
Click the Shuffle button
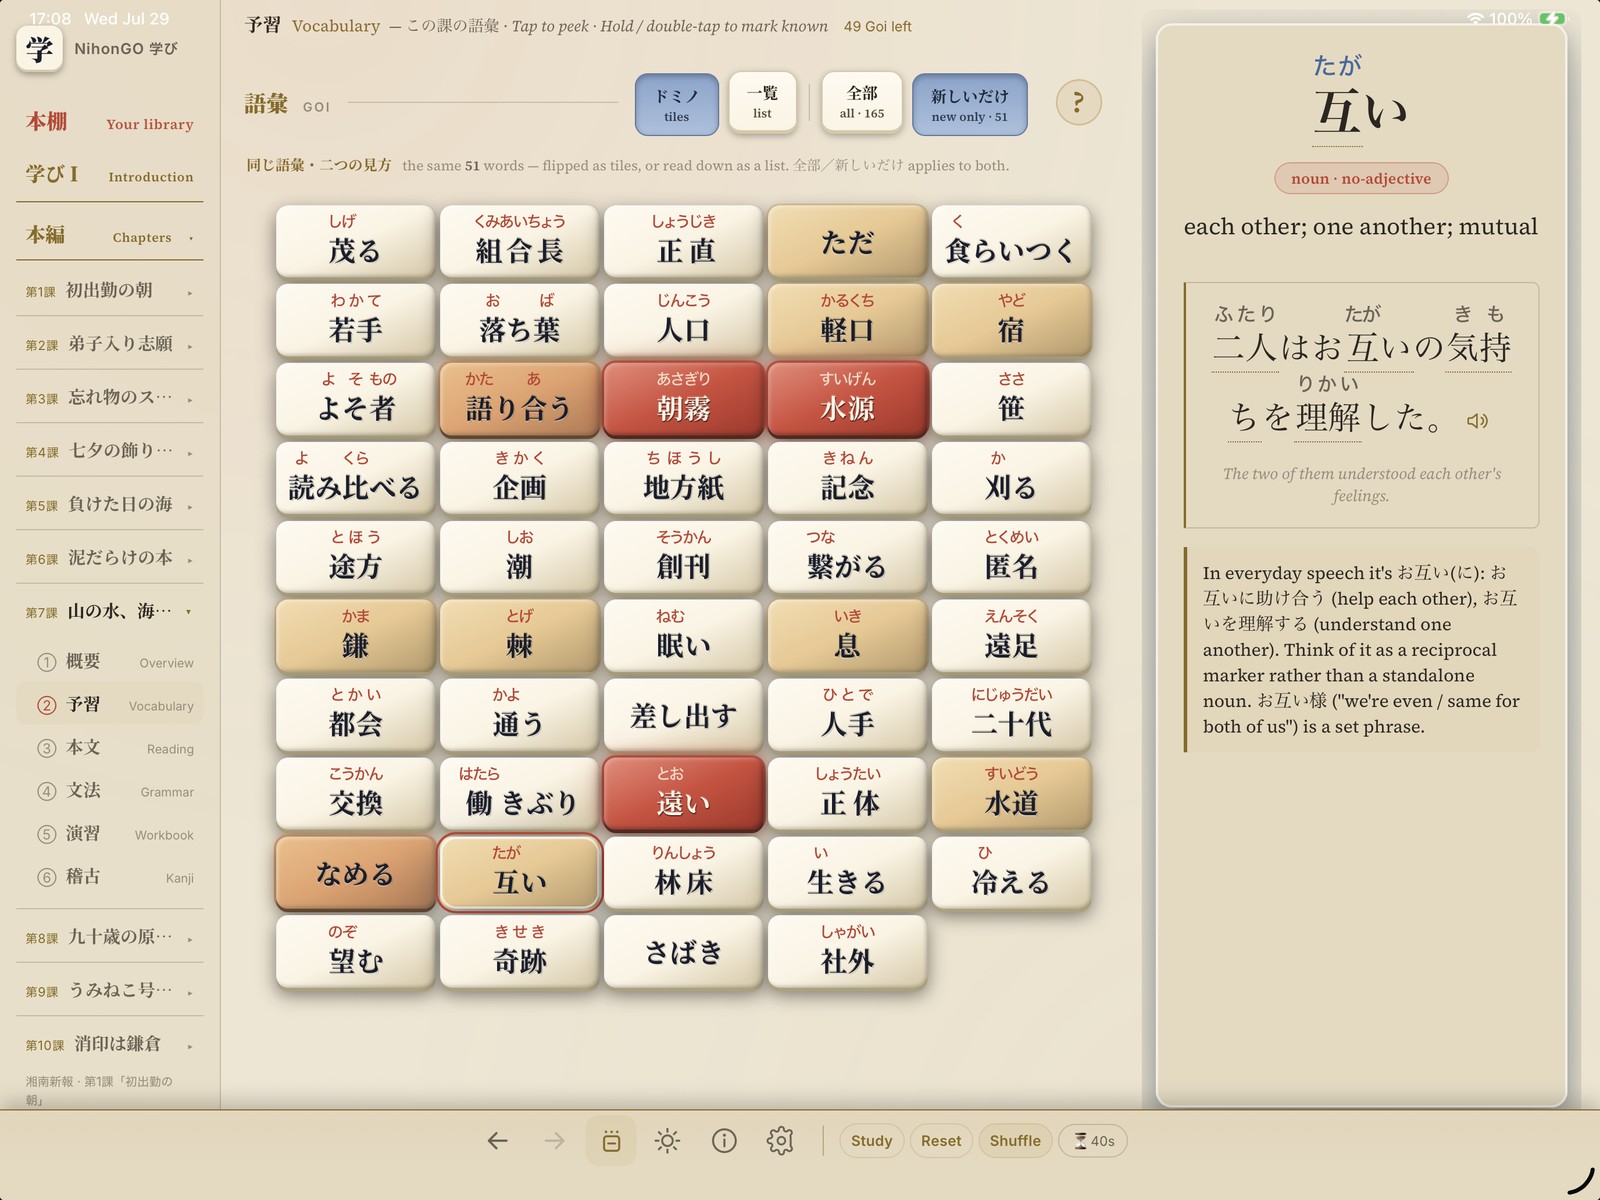1015,1141
